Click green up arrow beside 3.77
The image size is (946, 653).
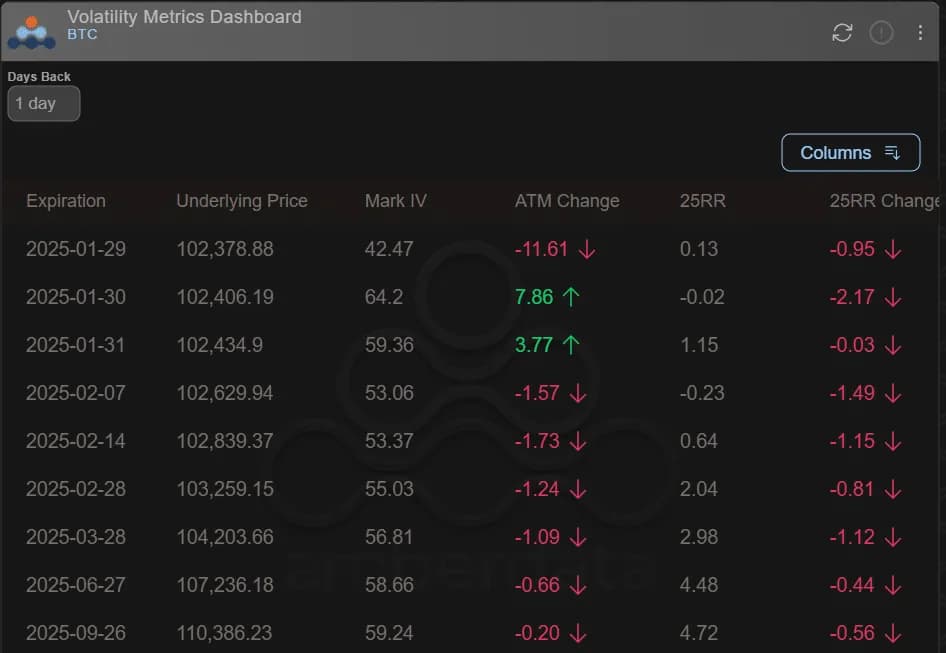(x=571, y=345)
